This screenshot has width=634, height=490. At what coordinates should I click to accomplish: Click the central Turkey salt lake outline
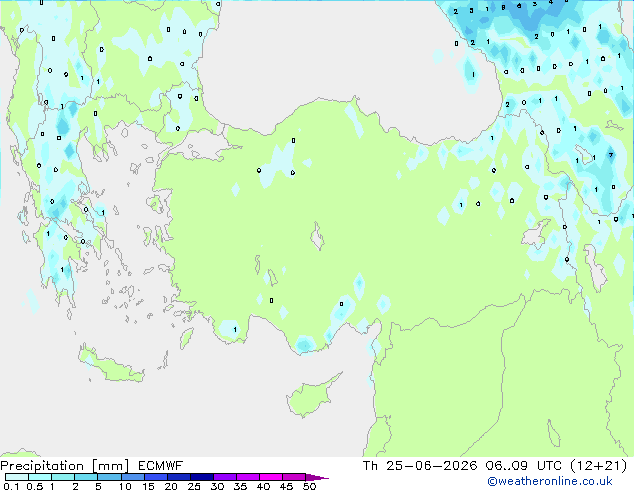coord(317,237)
